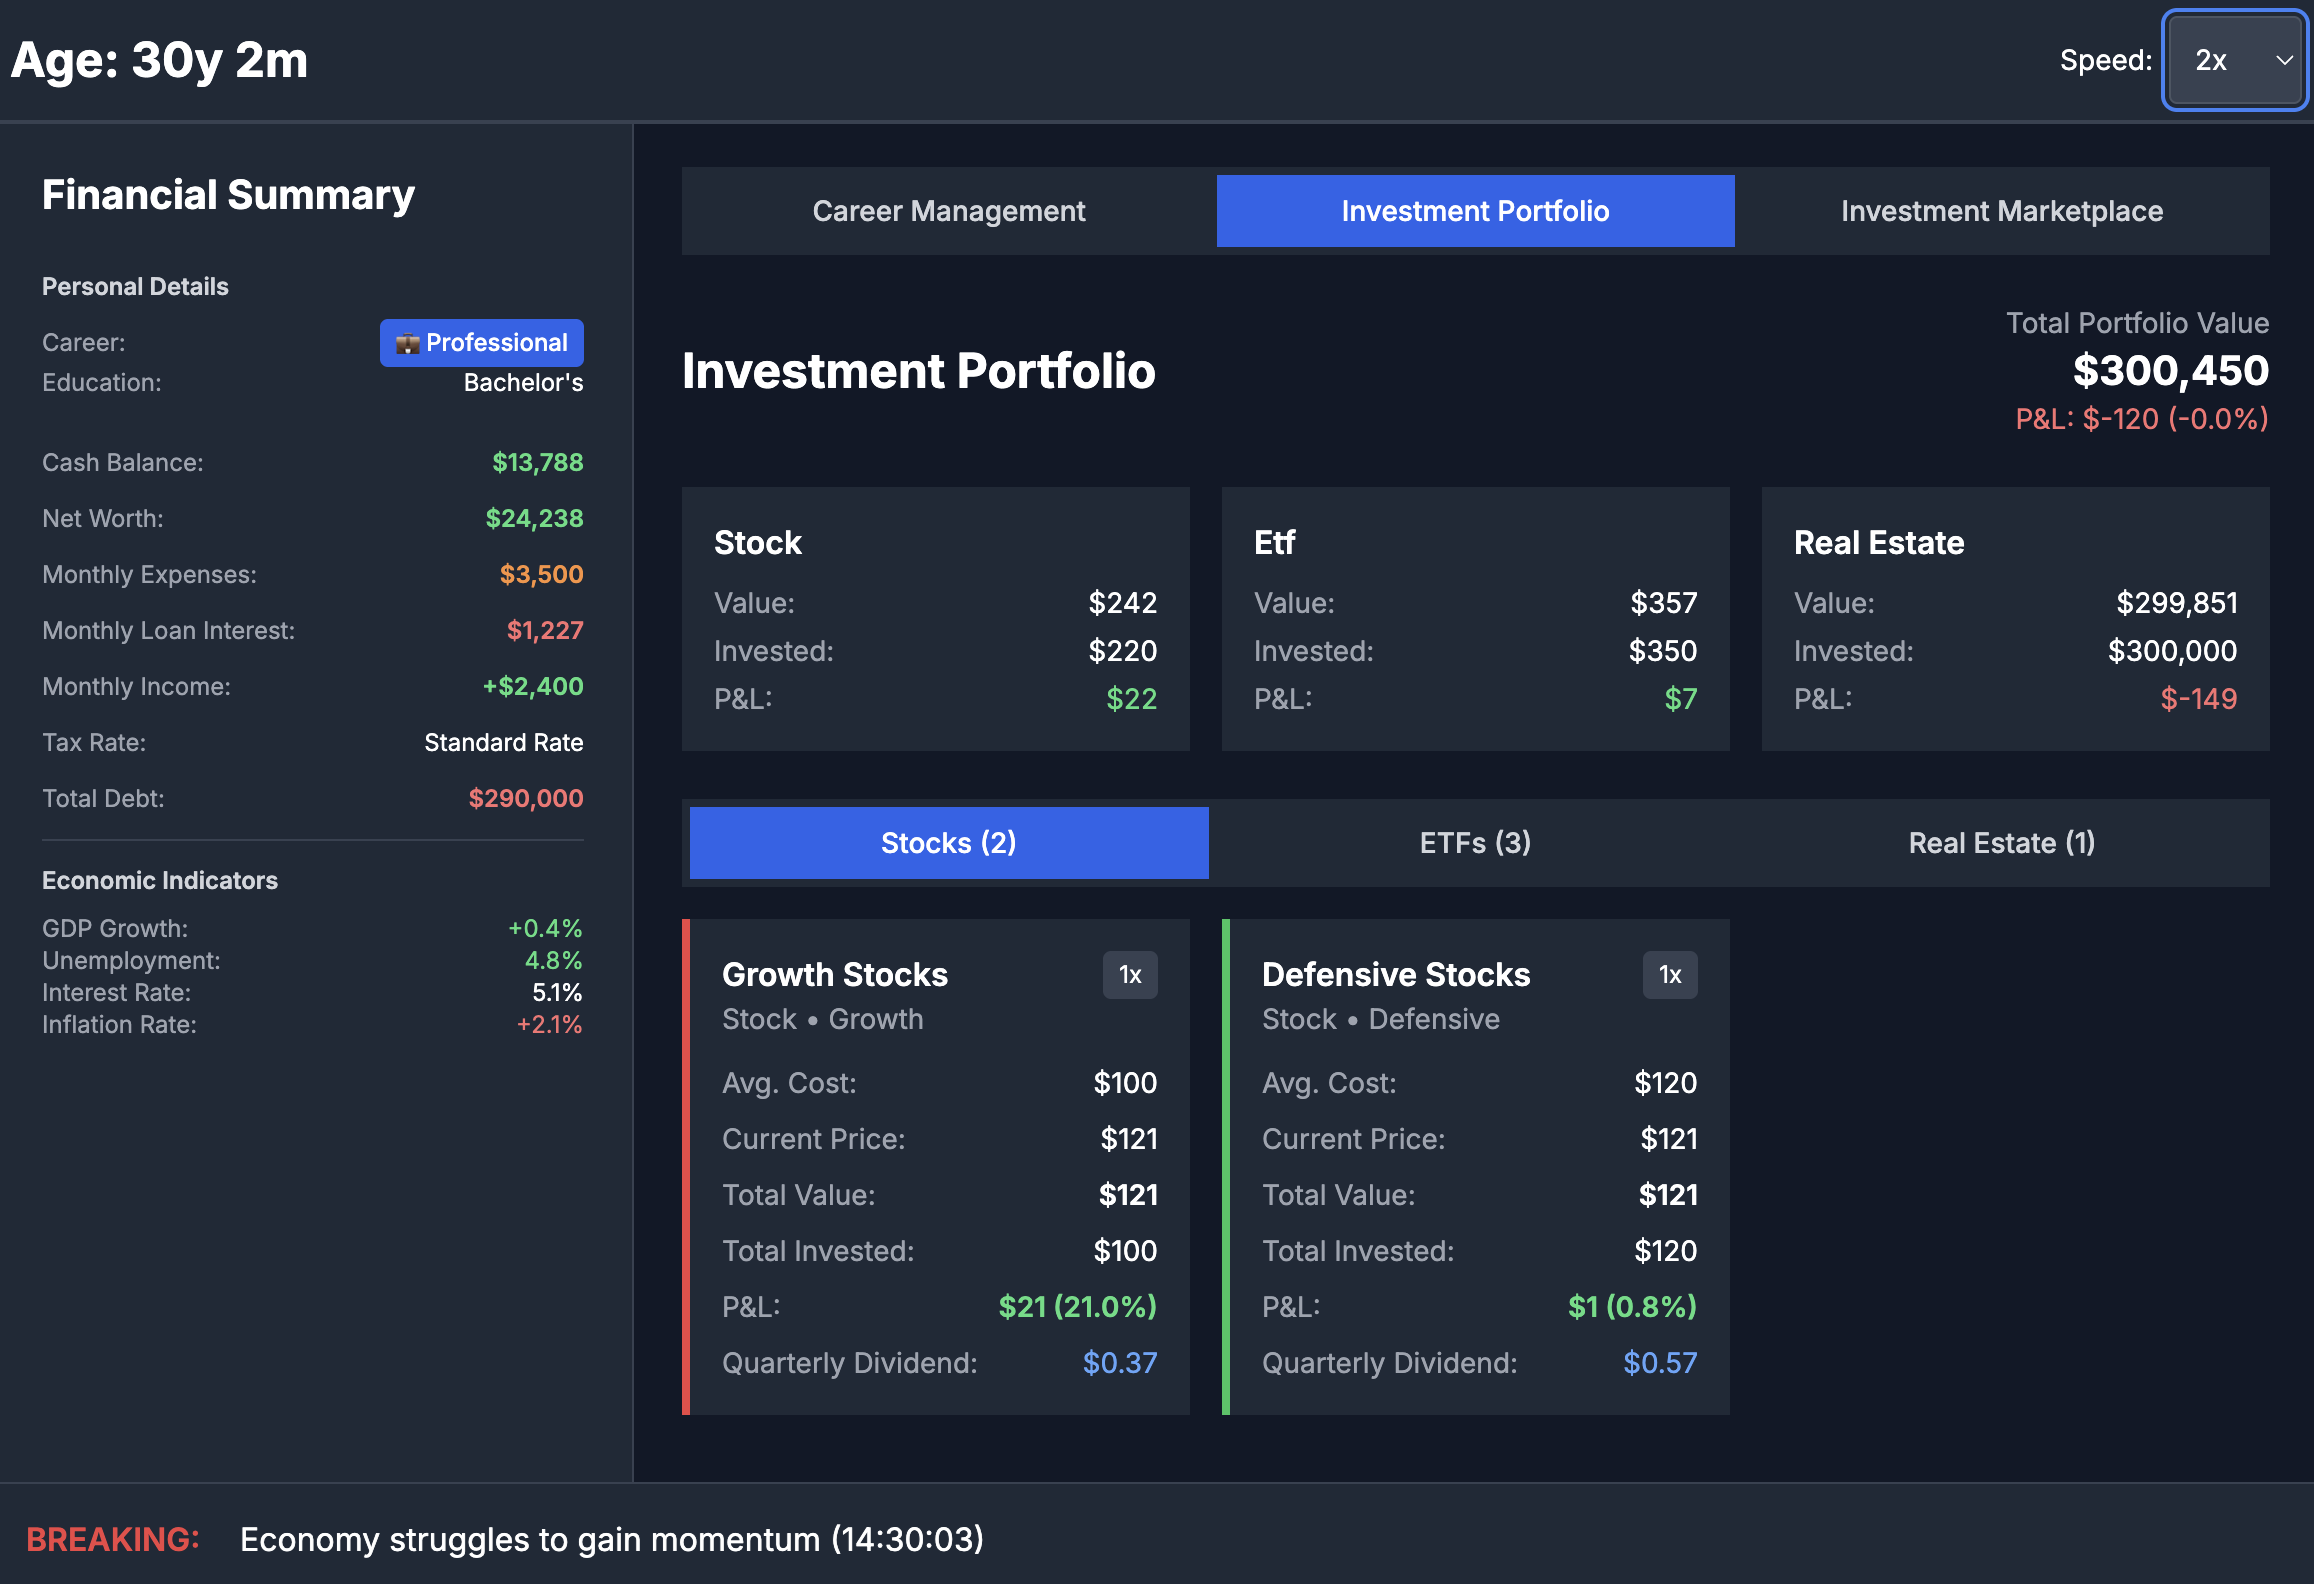Open the Real Estate (1) tab
2314x1584 pixels.
tap(2001, 842)
